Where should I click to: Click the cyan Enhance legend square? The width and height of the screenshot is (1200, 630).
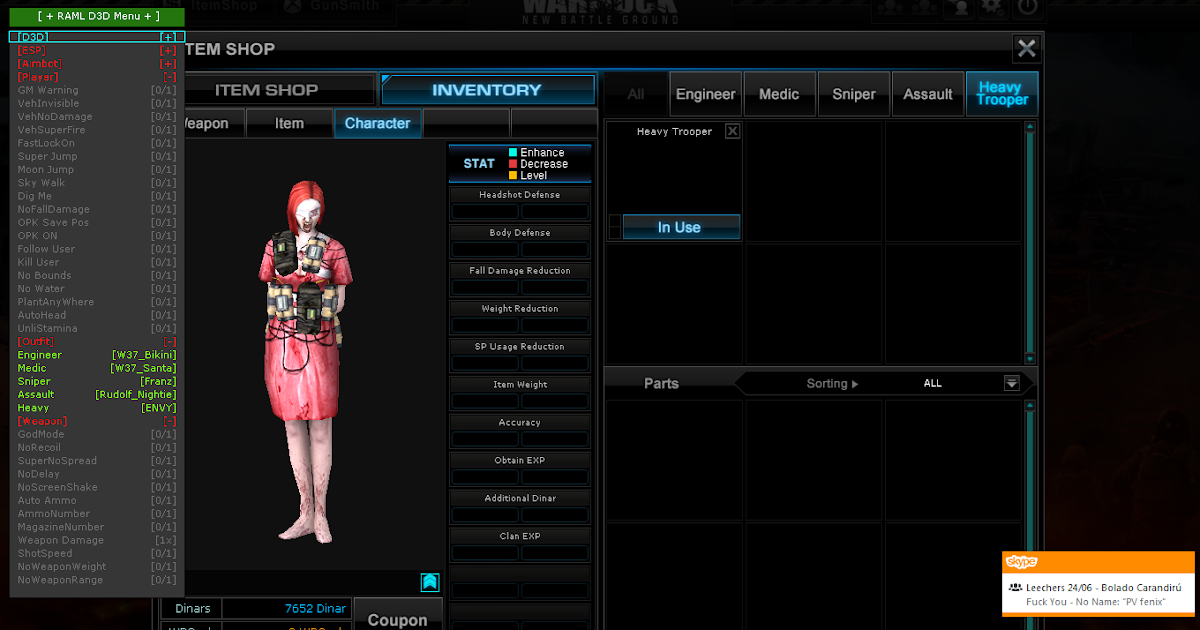click(x=513, y=153)
